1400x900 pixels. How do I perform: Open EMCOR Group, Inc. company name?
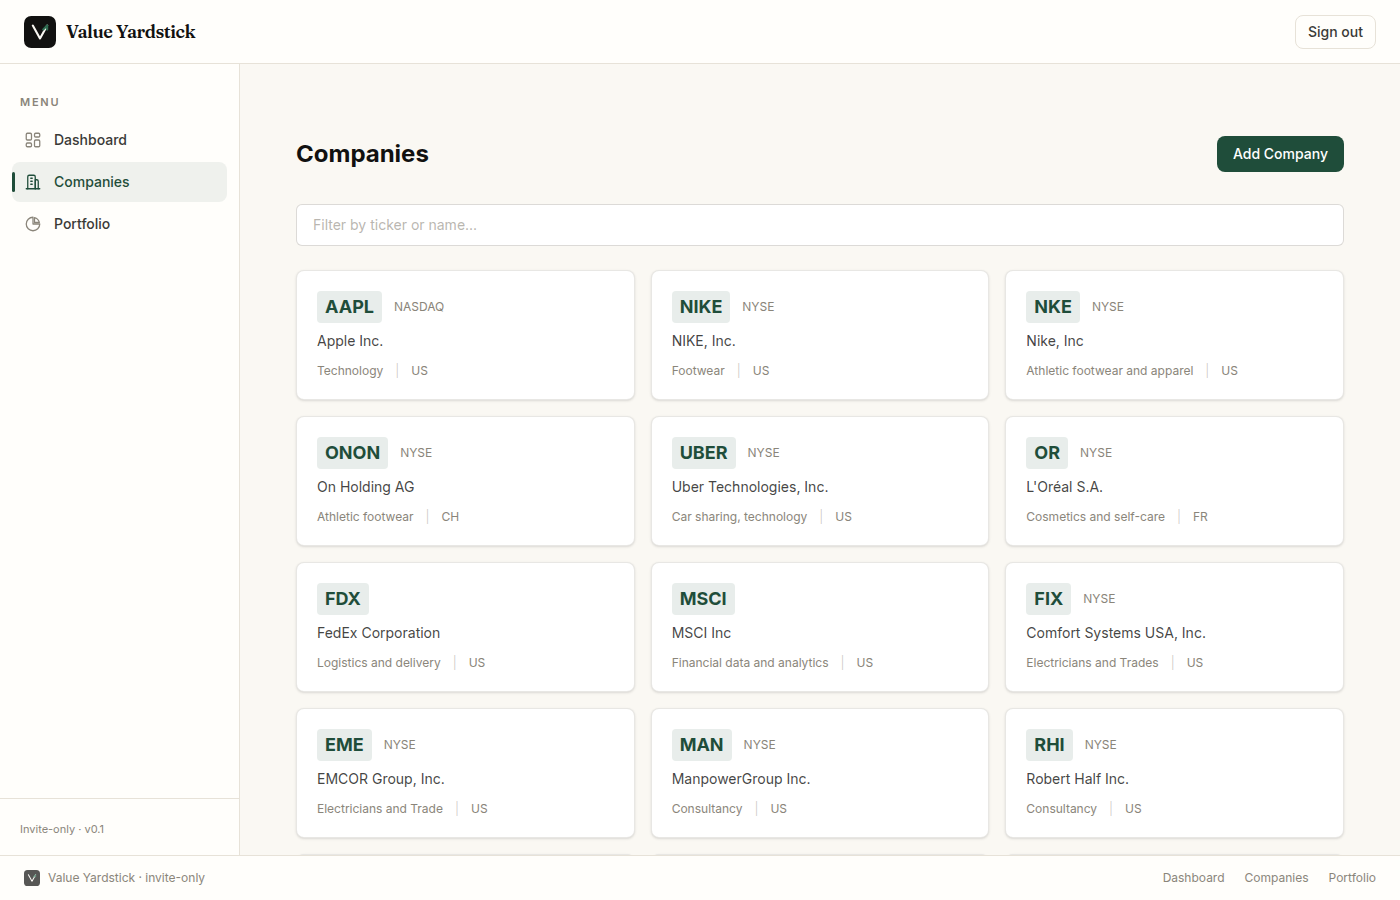381,779
